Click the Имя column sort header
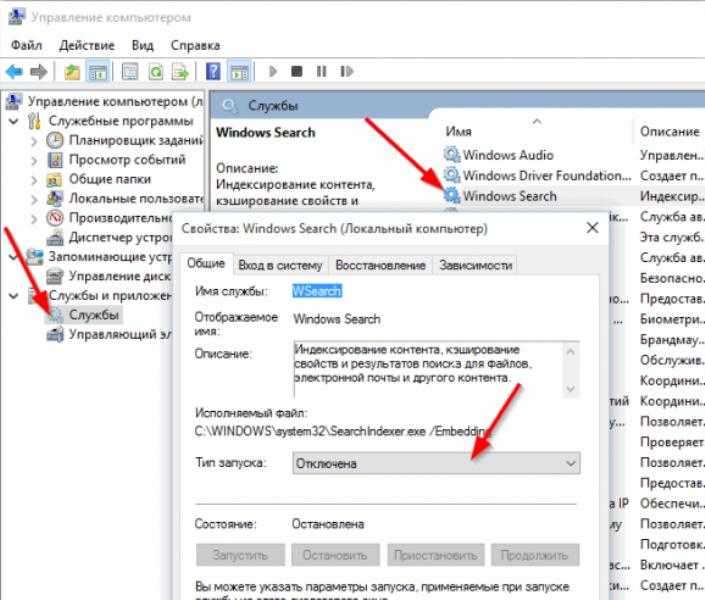705x600 pixels. [459, 131]
